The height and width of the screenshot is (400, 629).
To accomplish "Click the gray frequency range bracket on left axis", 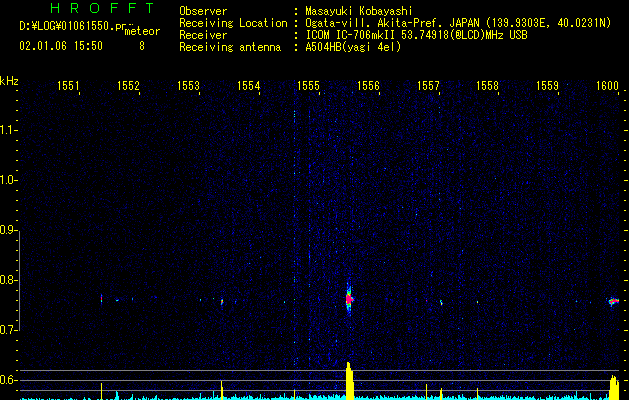I will point(20,280).
